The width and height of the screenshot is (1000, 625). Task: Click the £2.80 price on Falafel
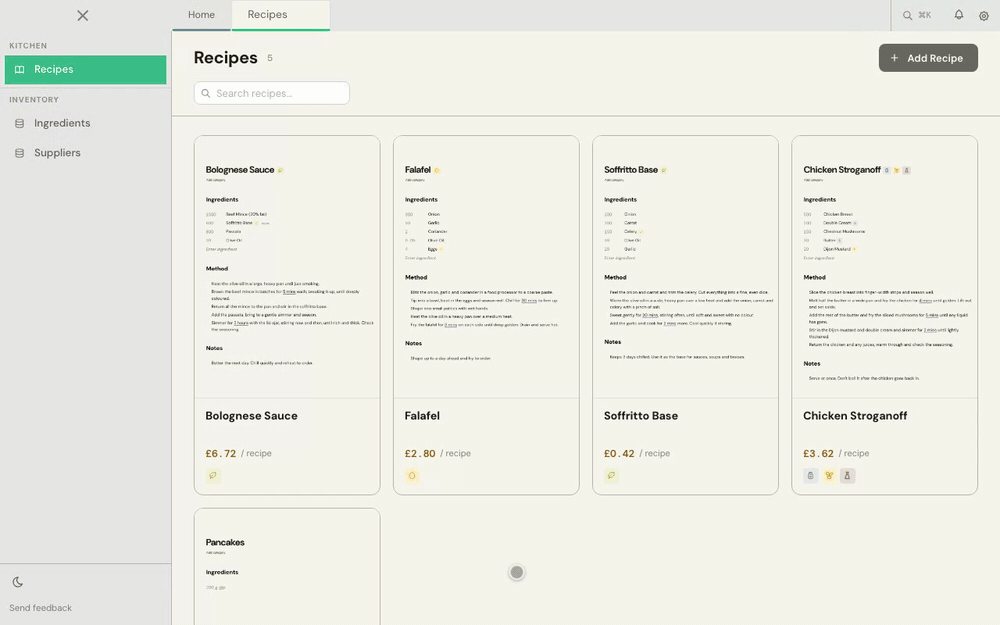coord(420,453)
